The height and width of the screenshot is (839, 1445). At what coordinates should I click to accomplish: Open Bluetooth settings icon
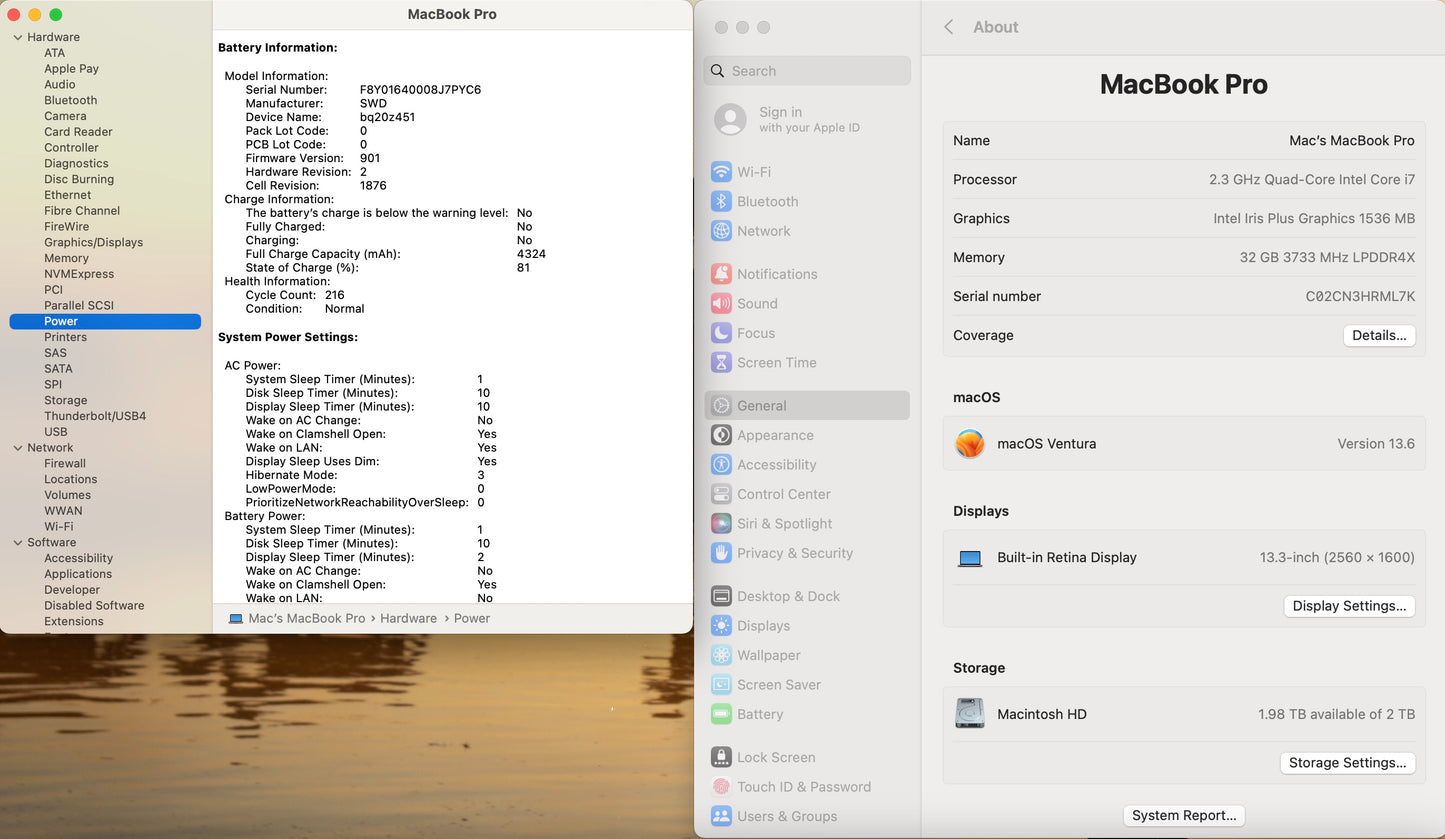tap(721, 202)
